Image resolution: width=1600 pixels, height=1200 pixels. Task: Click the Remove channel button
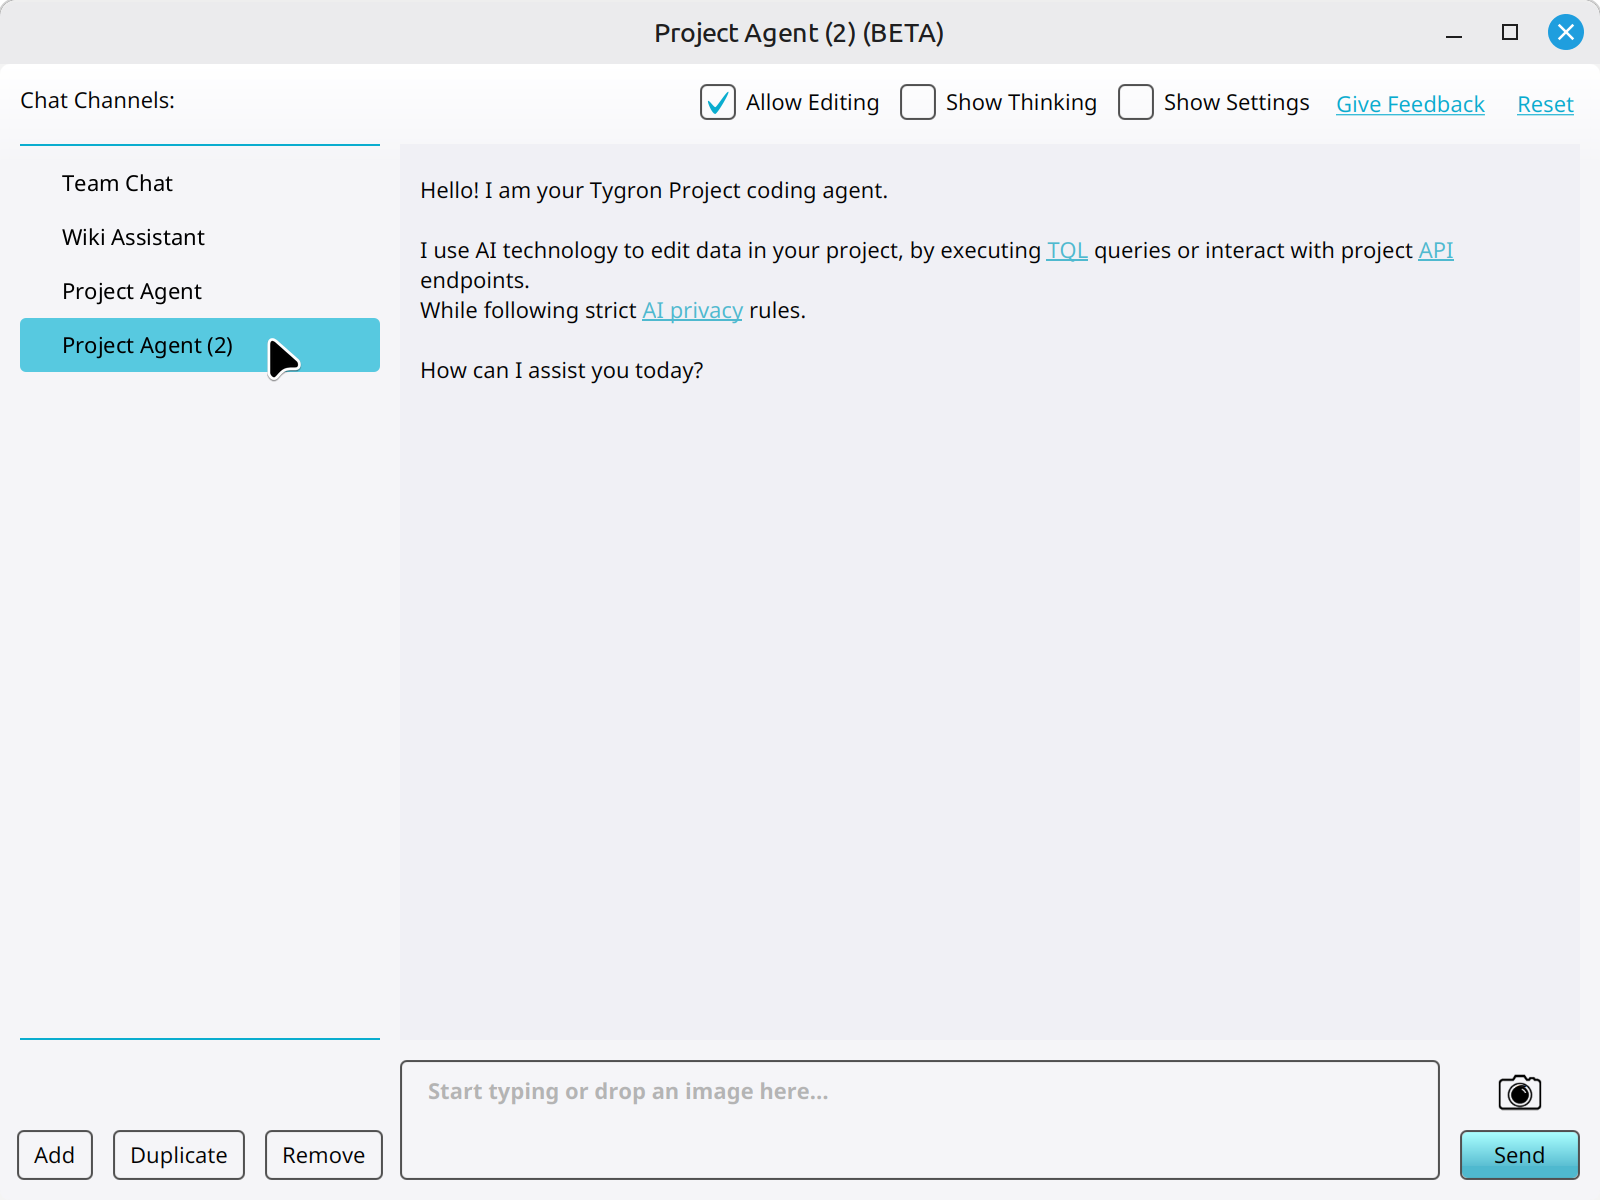[x=324, y=1155]
